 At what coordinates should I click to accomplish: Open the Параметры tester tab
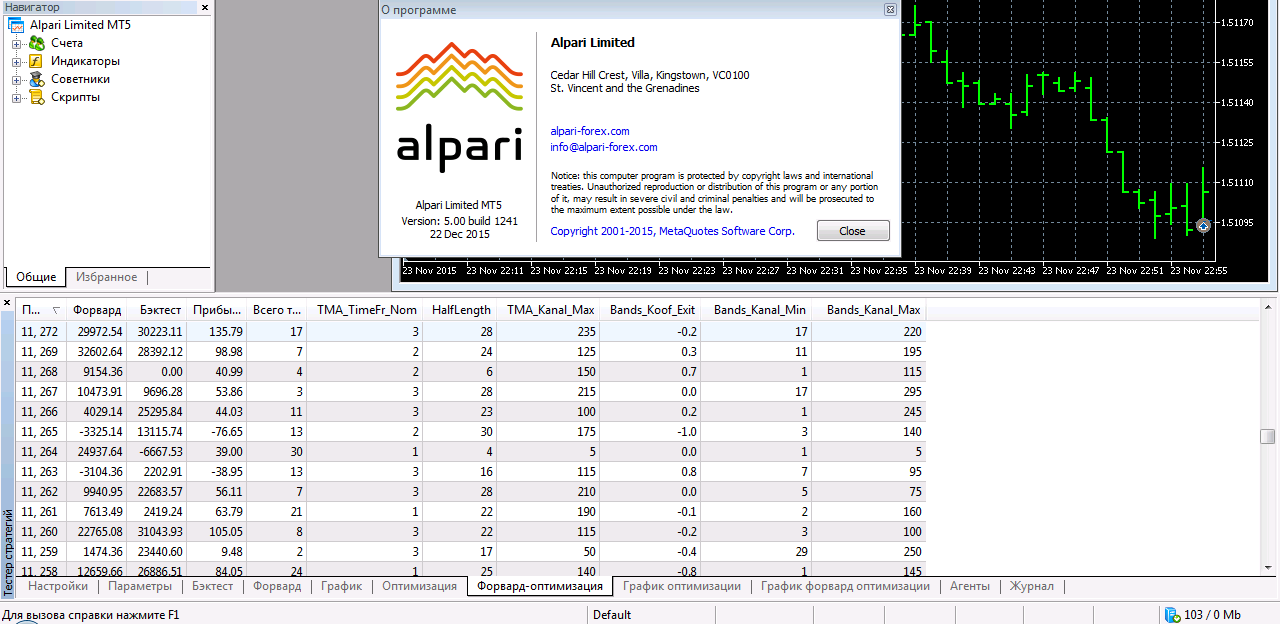point(140,586)
